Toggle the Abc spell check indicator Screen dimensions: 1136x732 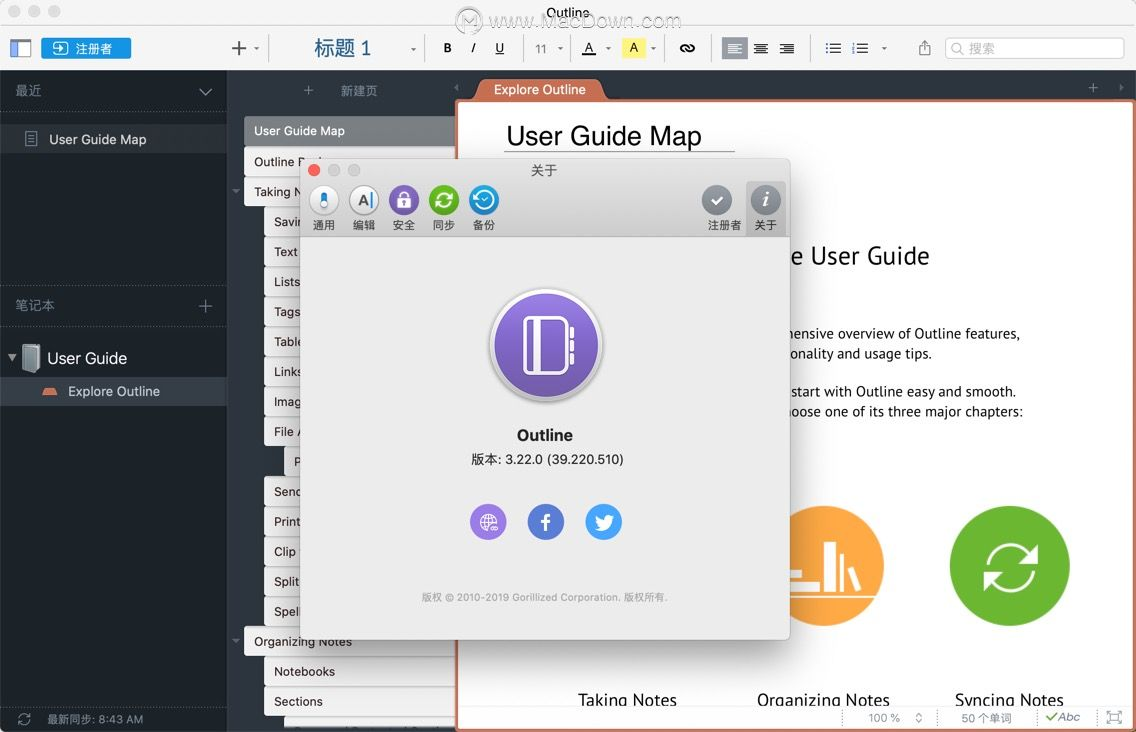click(1063, 717)
